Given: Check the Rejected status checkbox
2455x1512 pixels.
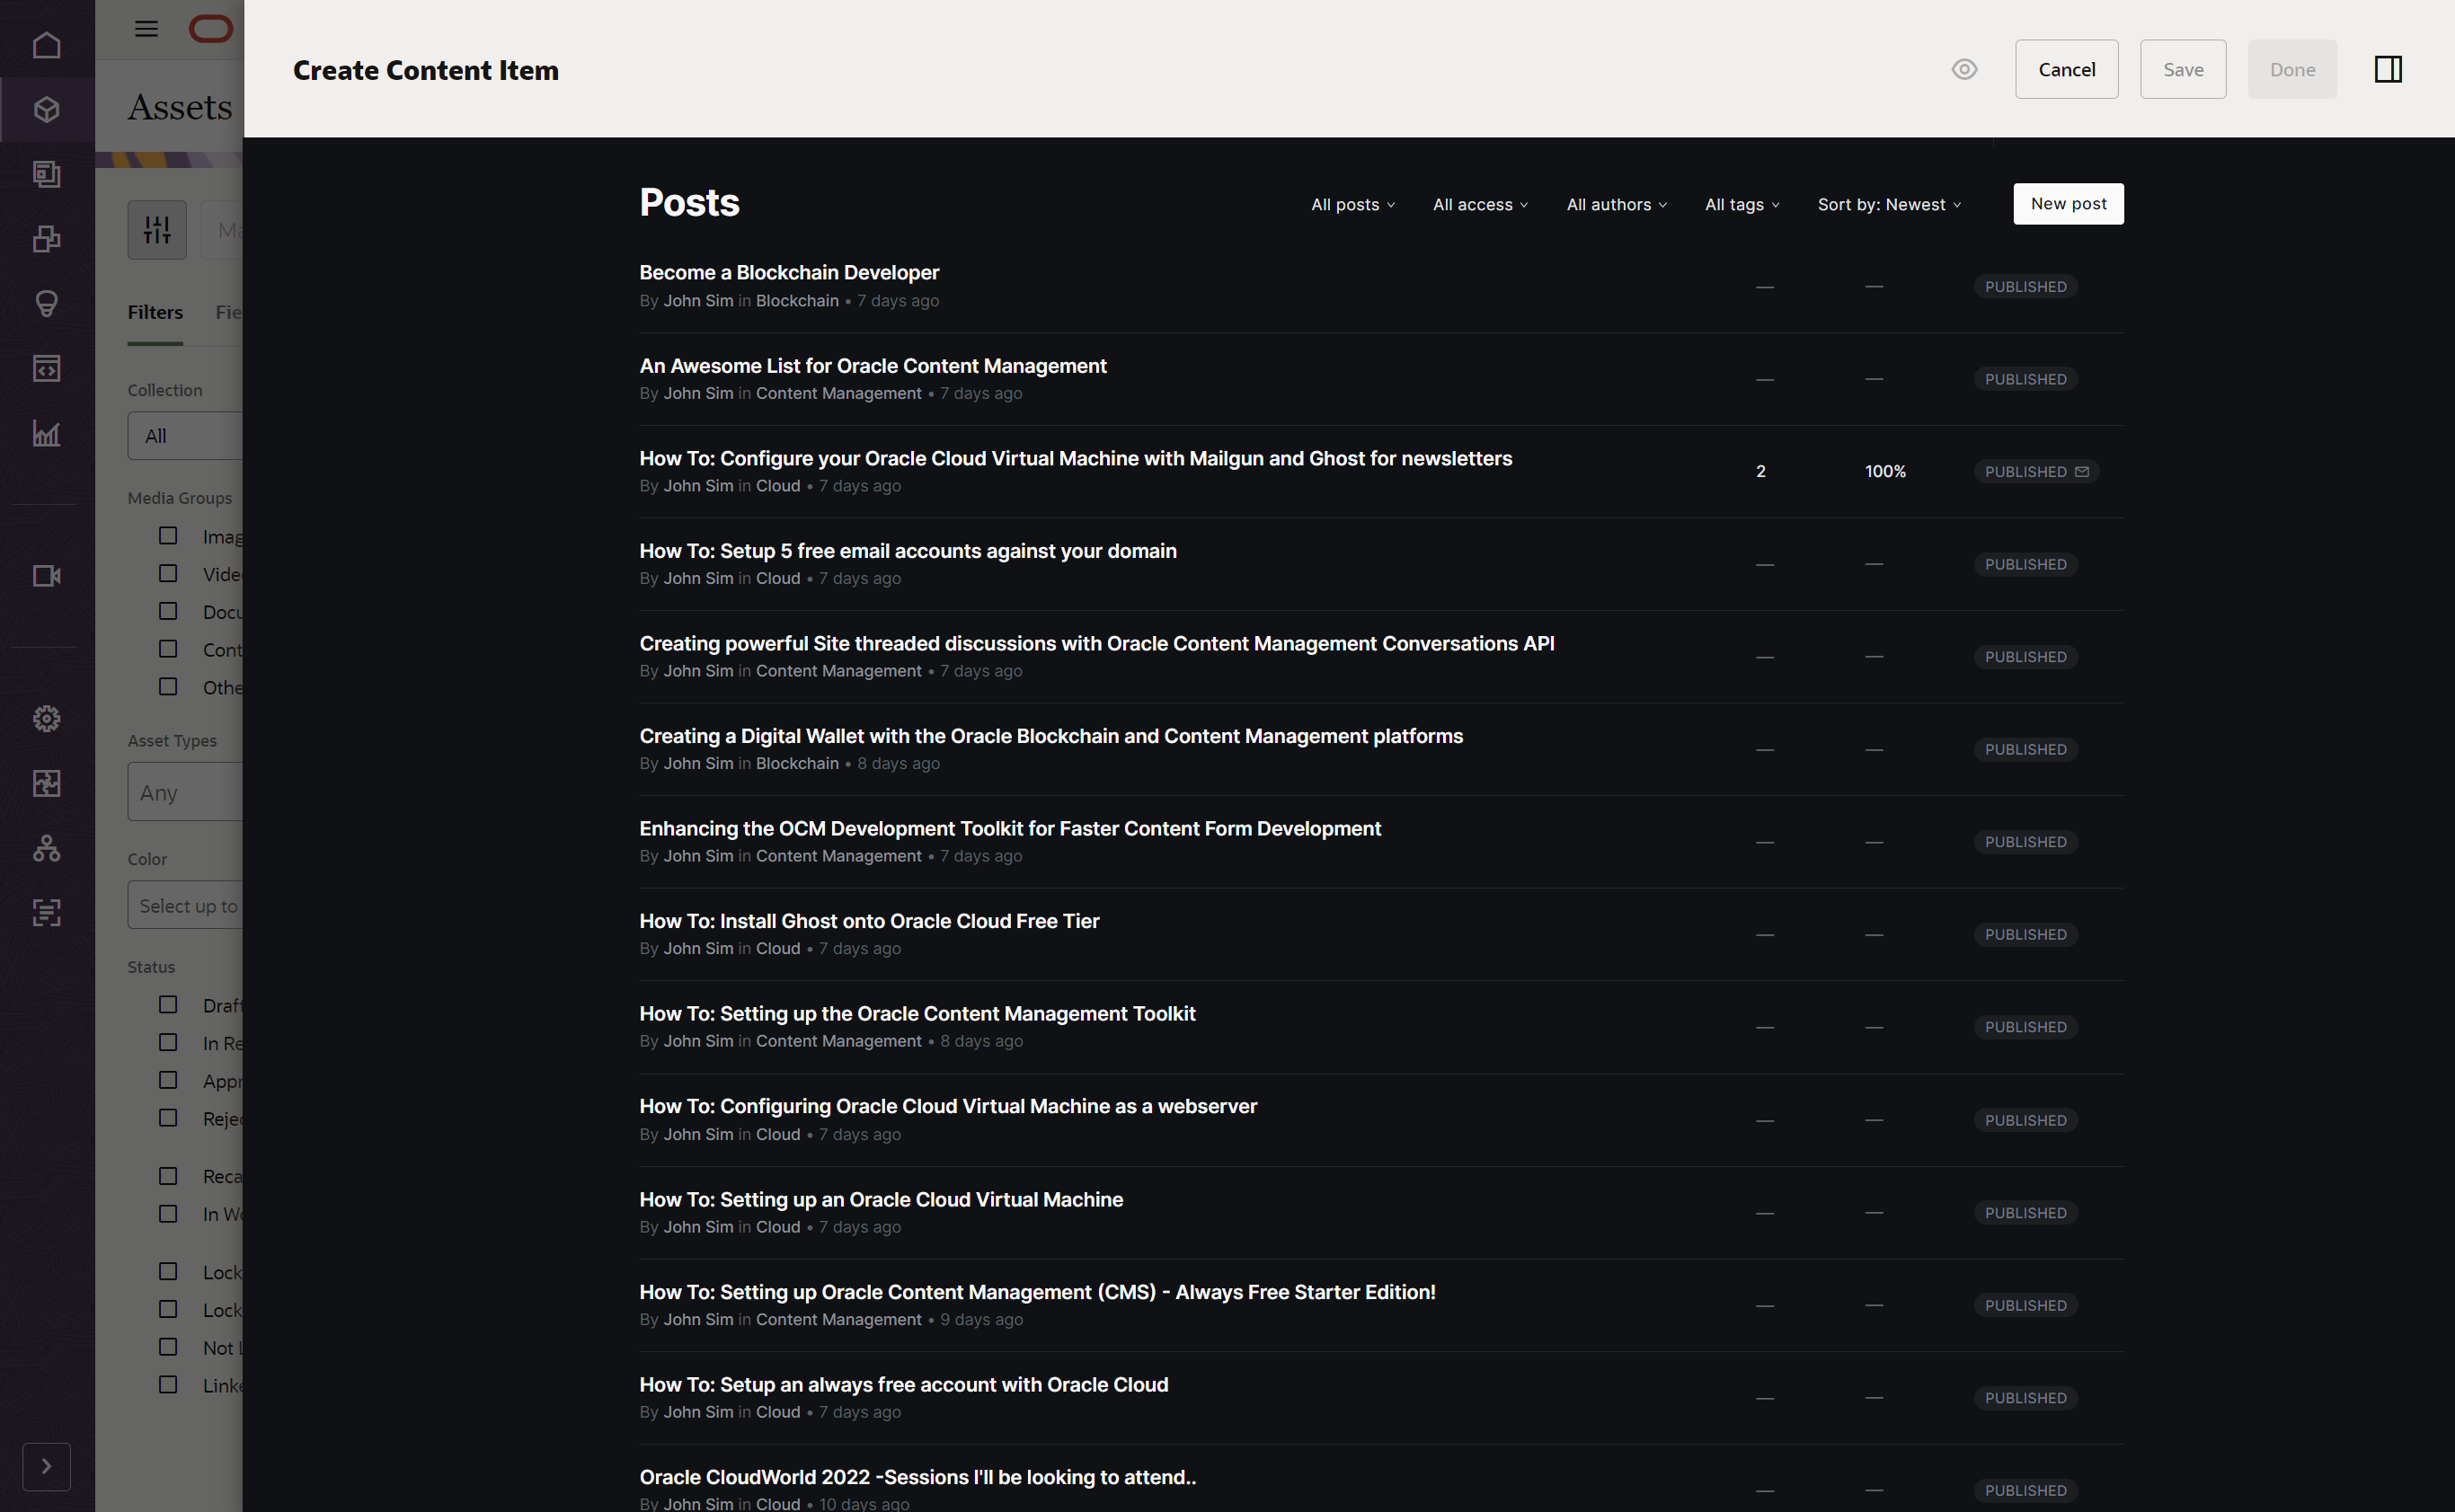Looking at the screenshot, I should [x=168, y=1118].
